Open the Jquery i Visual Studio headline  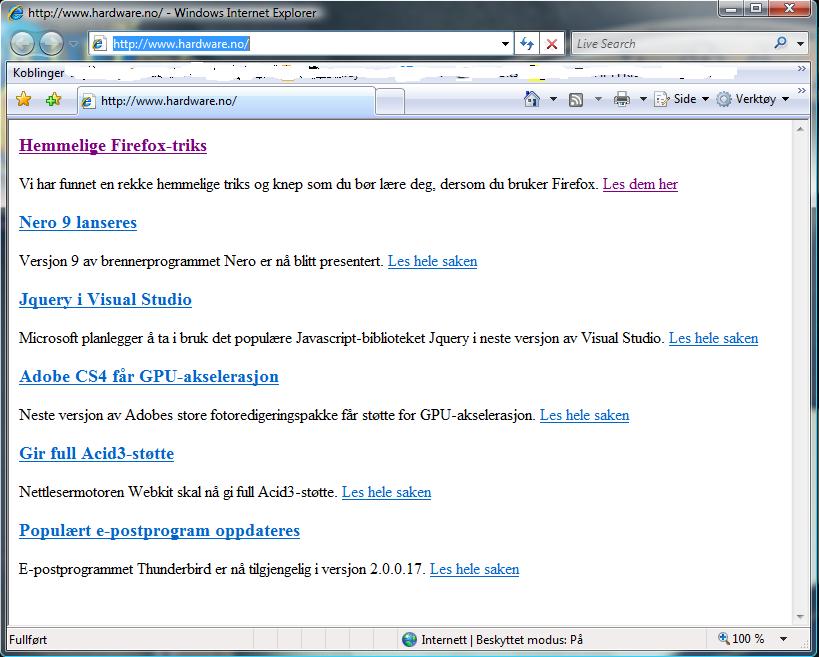click(x=106, y=300)
